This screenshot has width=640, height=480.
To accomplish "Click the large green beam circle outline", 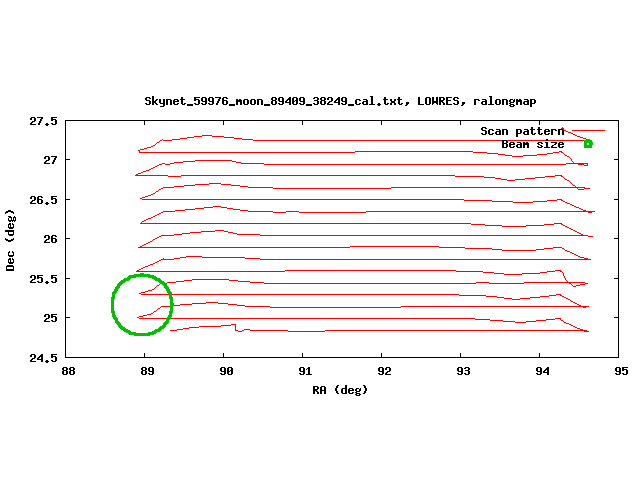I will (x=142, y=304).
